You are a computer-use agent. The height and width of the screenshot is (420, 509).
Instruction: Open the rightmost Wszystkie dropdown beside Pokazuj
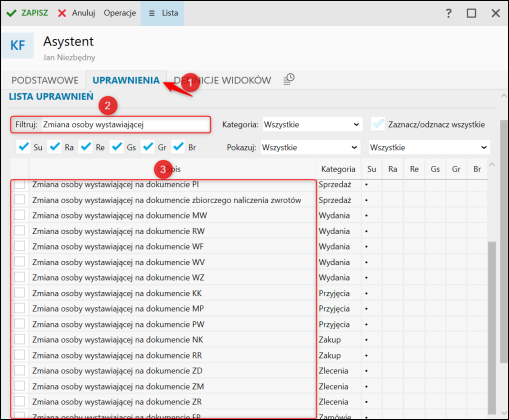(x=429, y=147)
